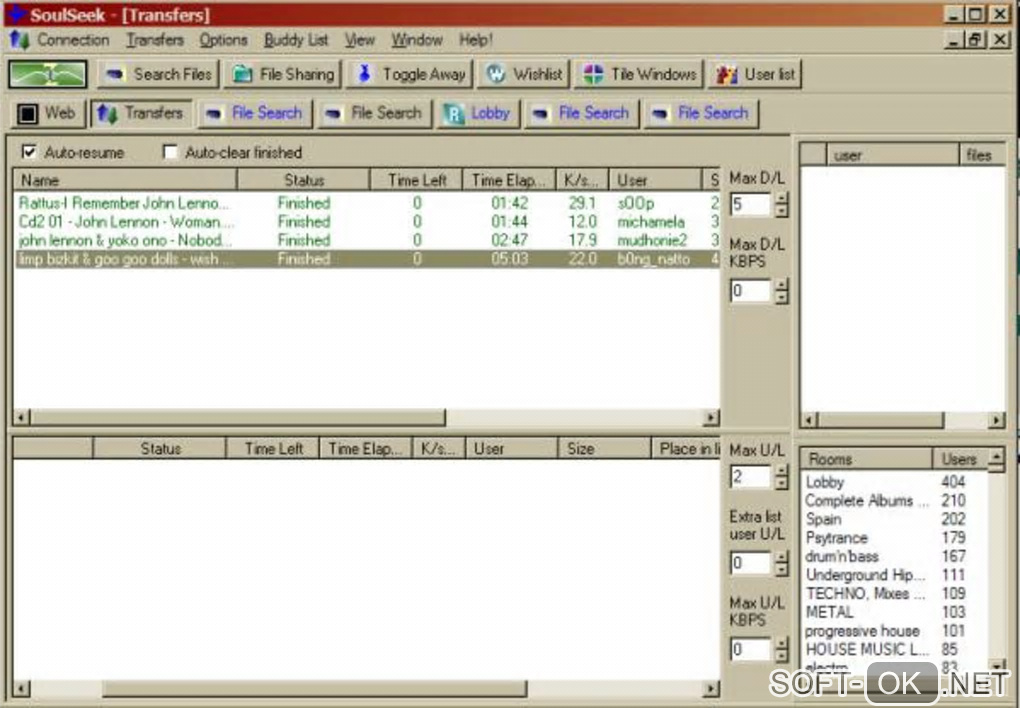The width and height of the screenshot is (1020, 708).
Task: Open the Options menu
Action: click(223, 40)
